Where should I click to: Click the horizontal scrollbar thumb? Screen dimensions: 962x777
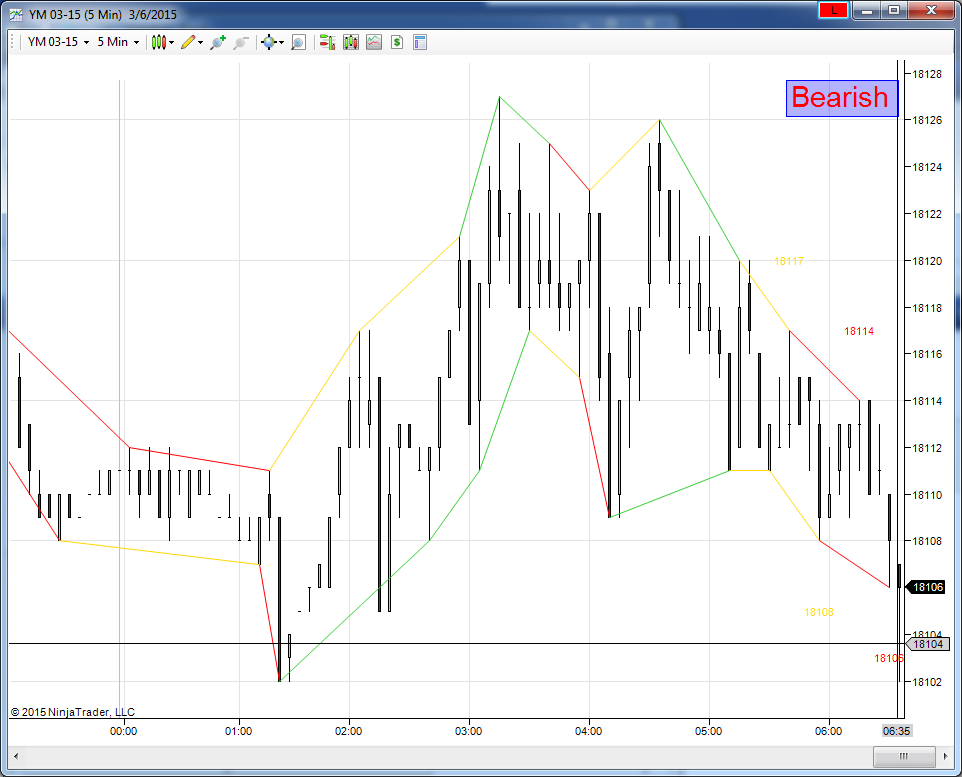(x=904, y=756)
